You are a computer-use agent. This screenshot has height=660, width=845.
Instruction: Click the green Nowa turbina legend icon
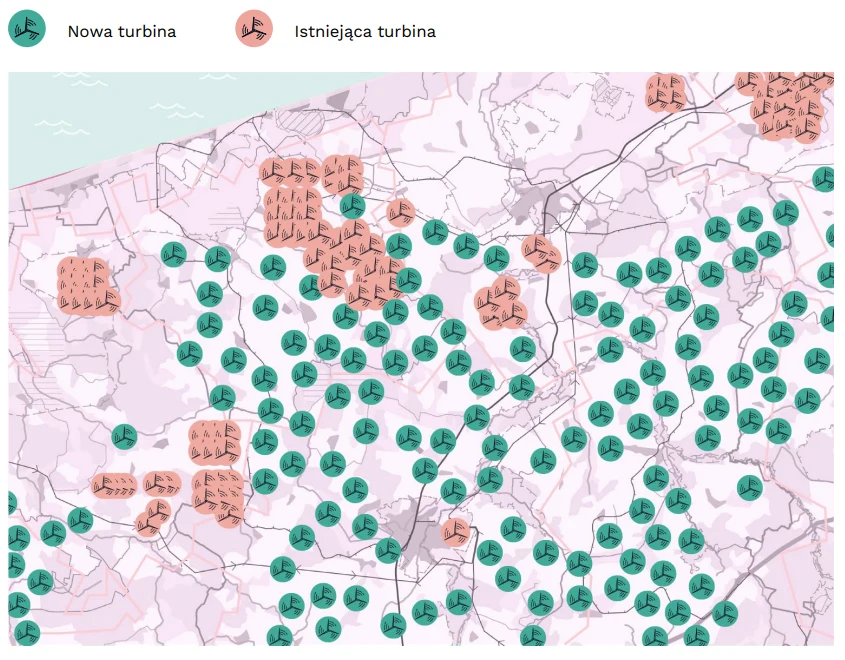click(26, 30)
